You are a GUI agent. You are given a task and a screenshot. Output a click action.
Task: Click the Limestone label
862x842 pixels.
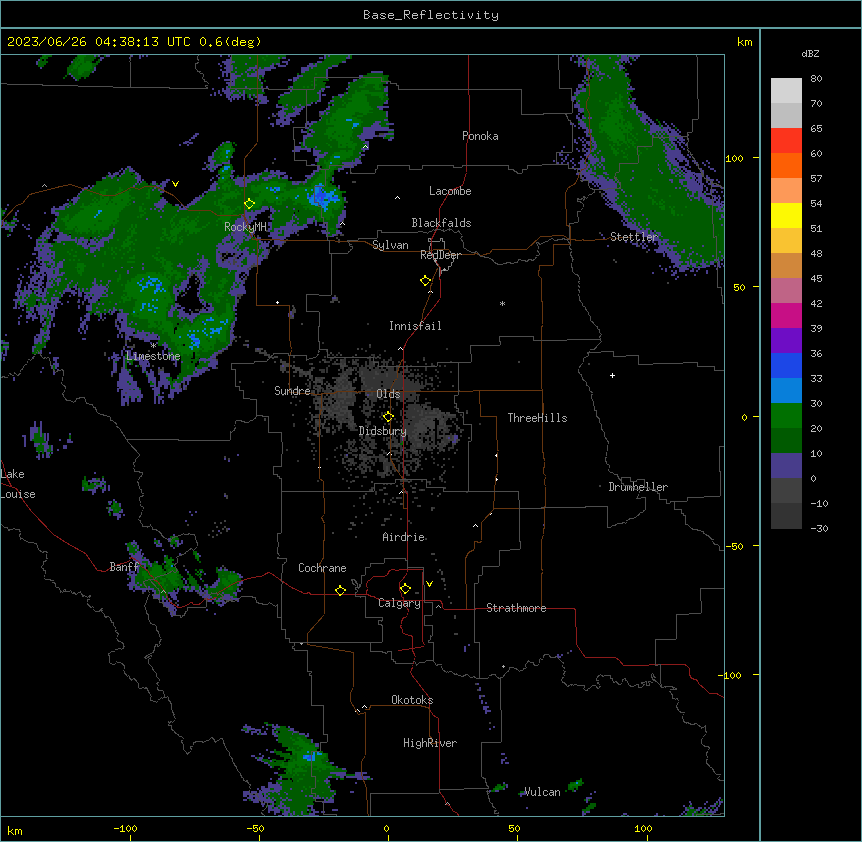pos(153,356)
